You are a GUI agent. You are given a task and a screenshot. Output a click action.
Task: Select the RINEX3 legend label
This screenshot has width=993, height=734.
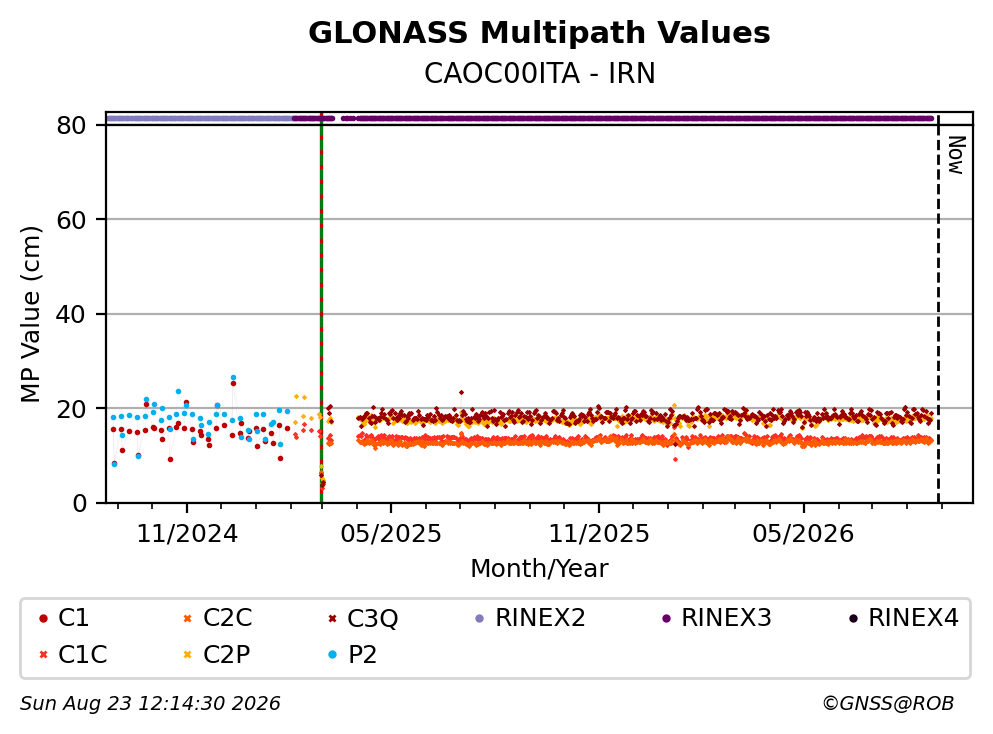pos(726,617)
